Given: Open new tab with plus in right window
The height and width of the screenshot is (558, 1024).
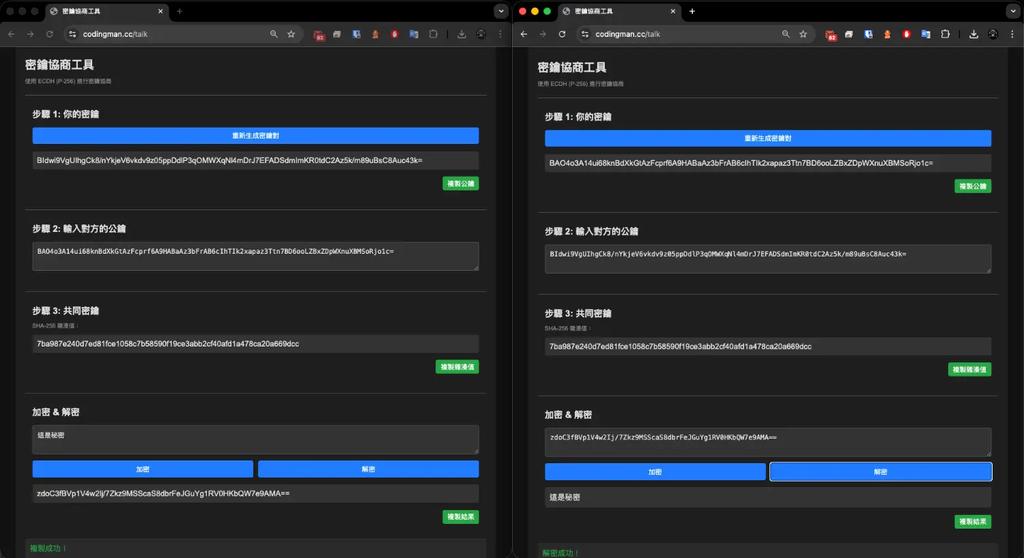Looking at the screenshot, I should (x=692, y=11).
